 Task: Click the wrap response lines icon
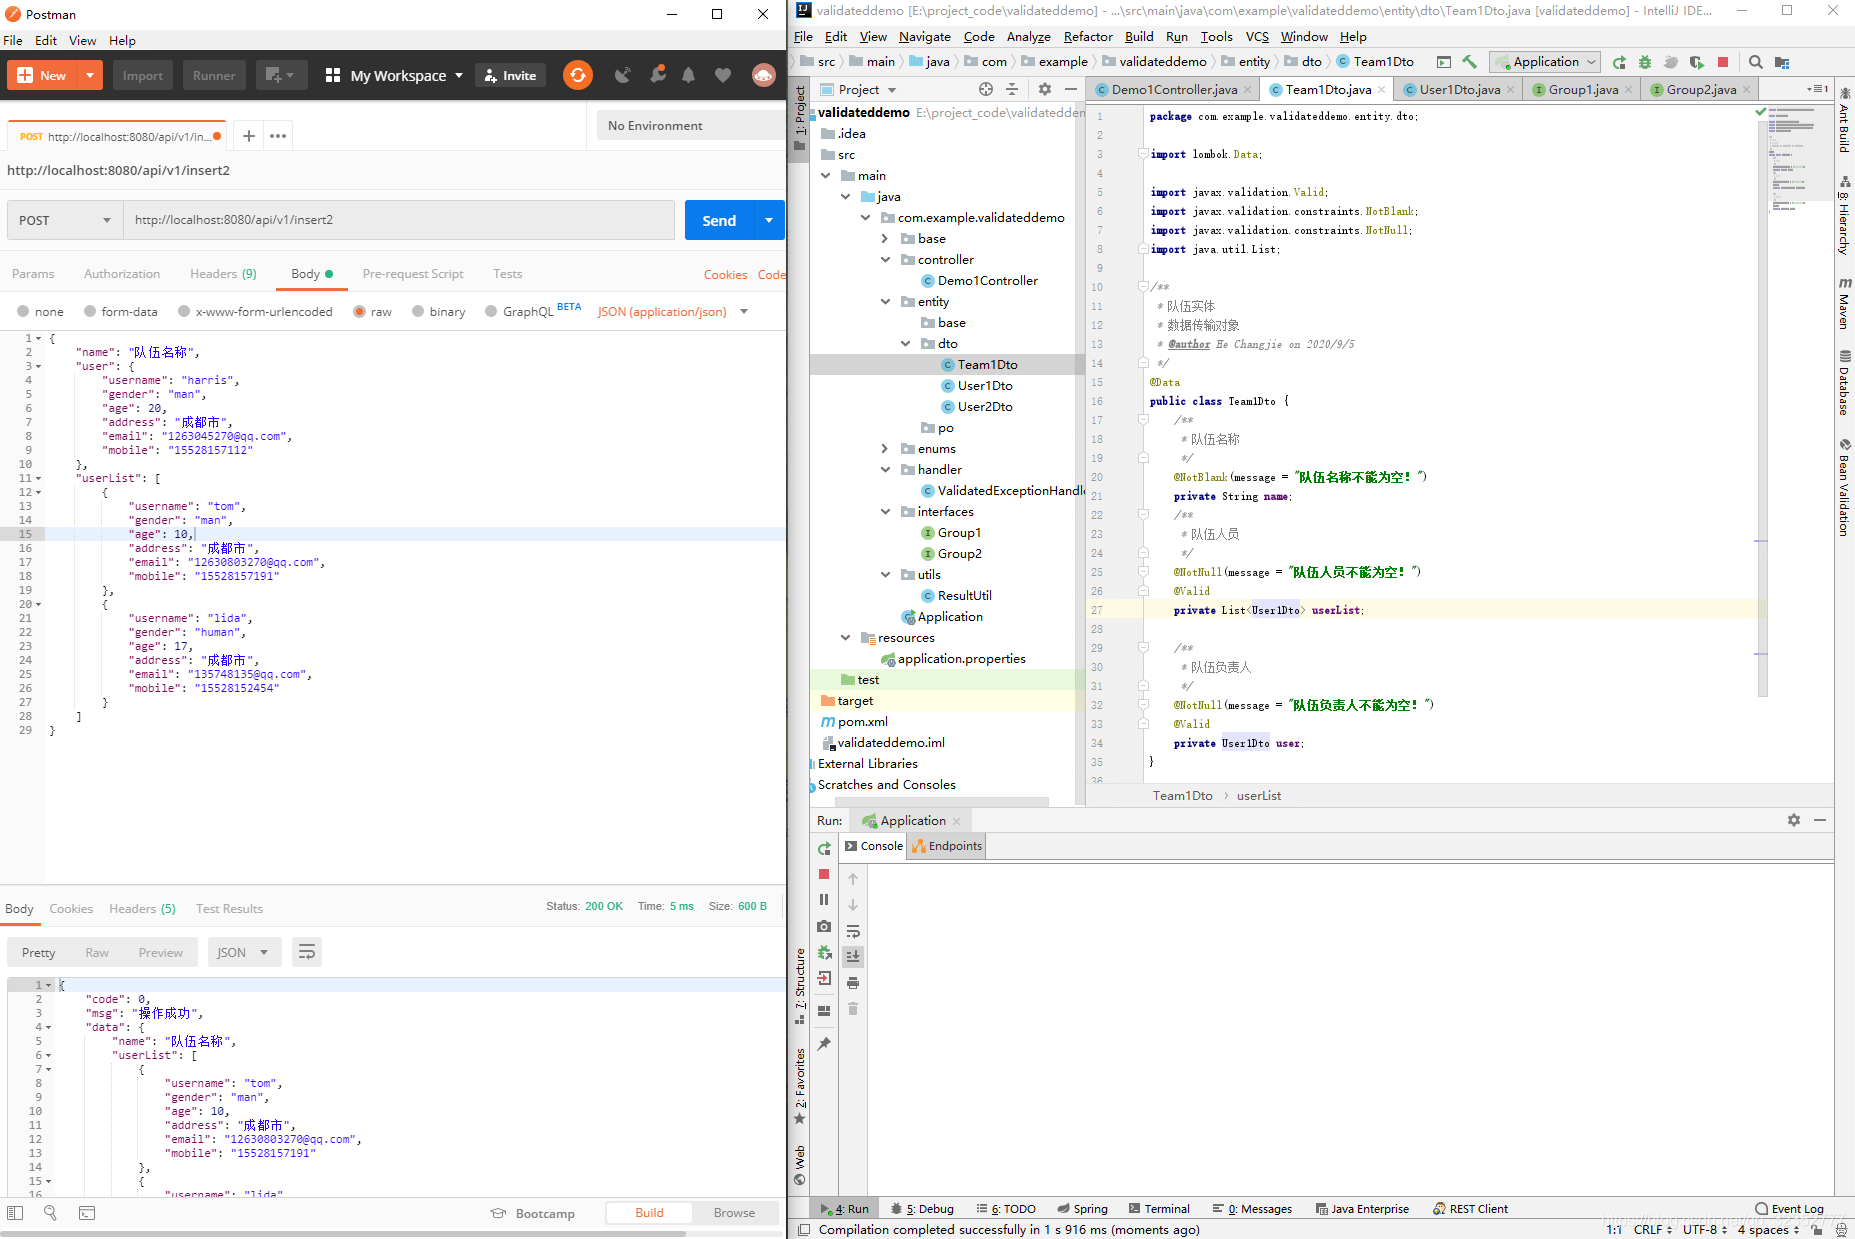tap(307, 952)
